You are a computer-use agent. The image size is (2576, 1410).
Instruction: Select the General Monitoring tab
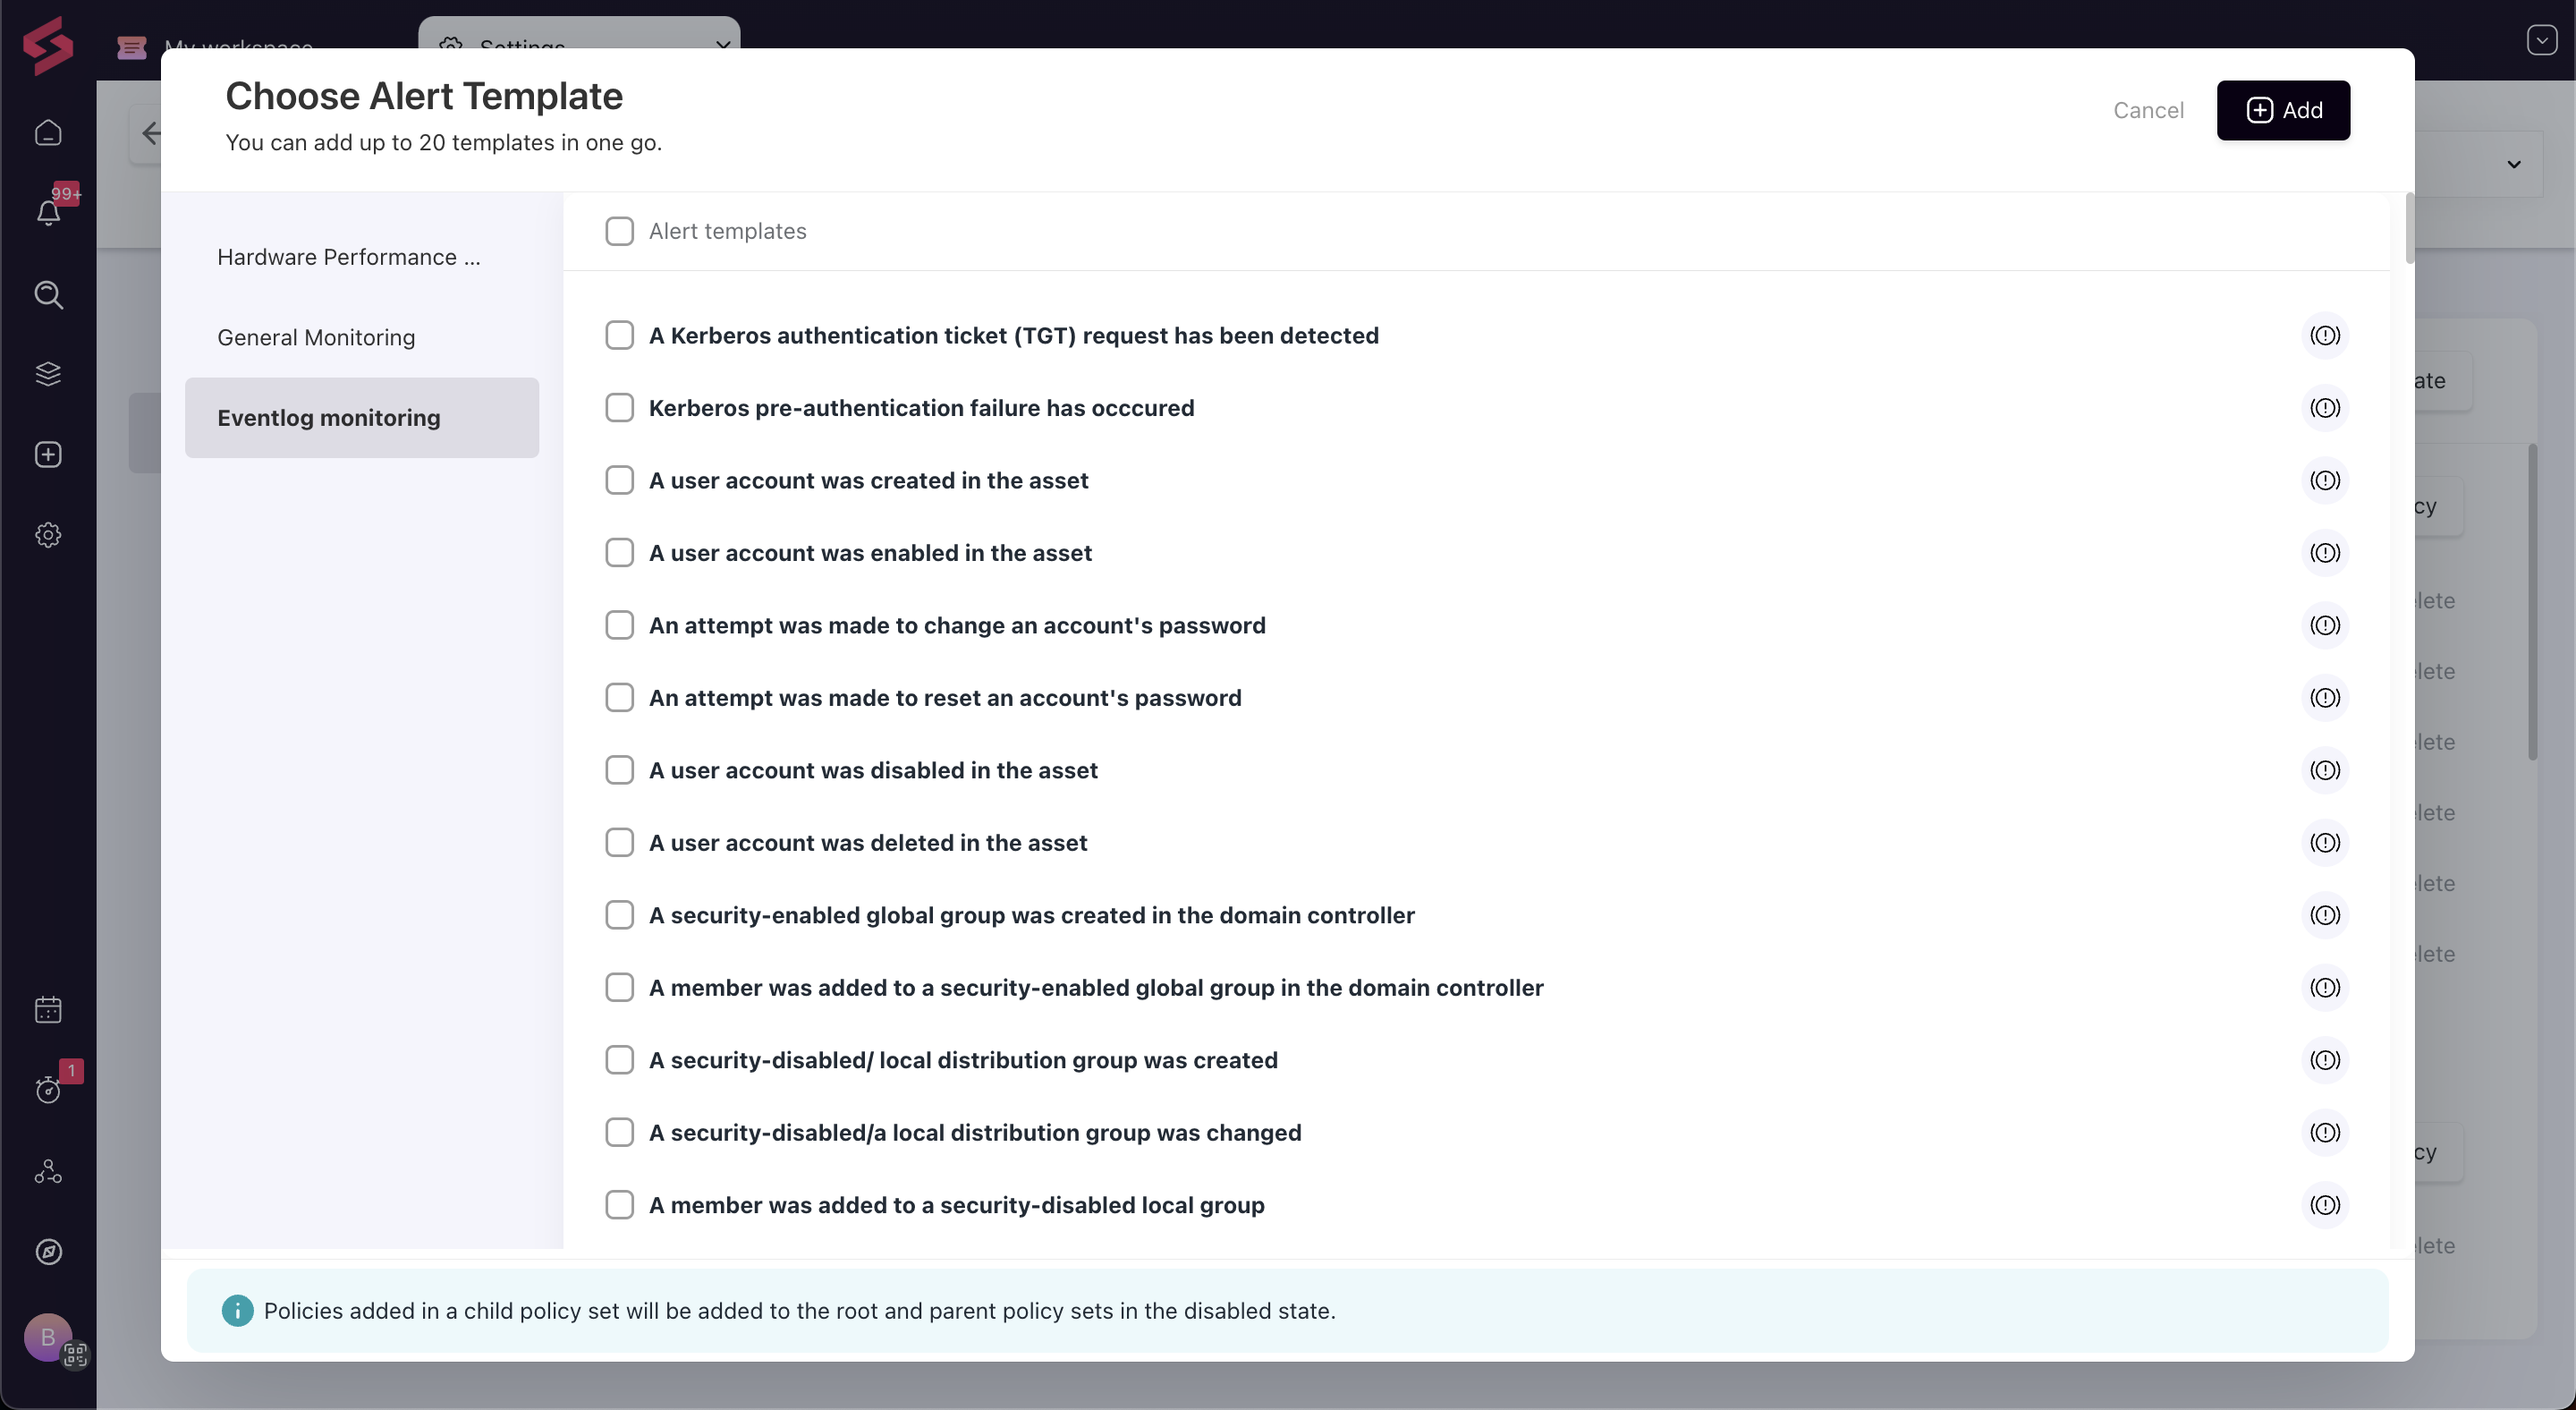coord(316,337)
